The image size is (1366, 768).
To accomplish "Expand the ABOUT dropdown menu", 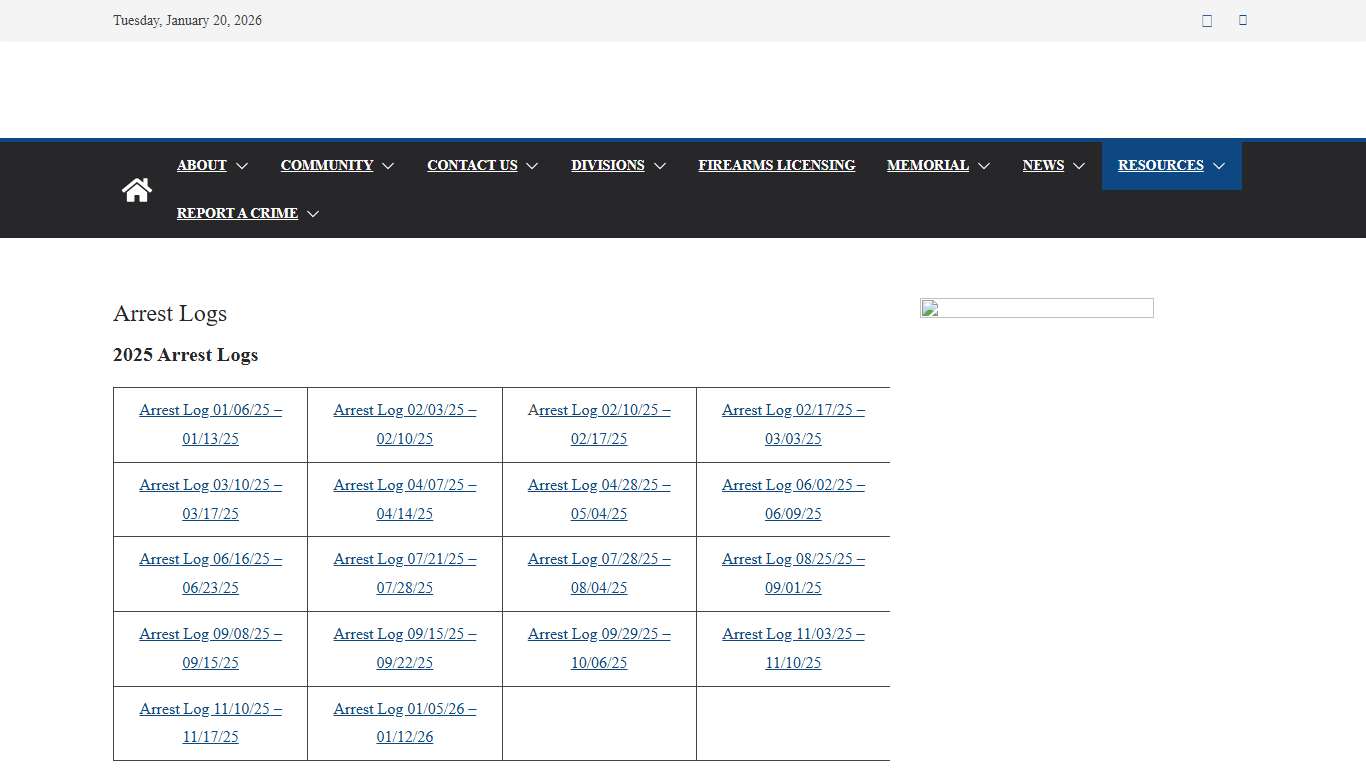I will pos(203,165).
